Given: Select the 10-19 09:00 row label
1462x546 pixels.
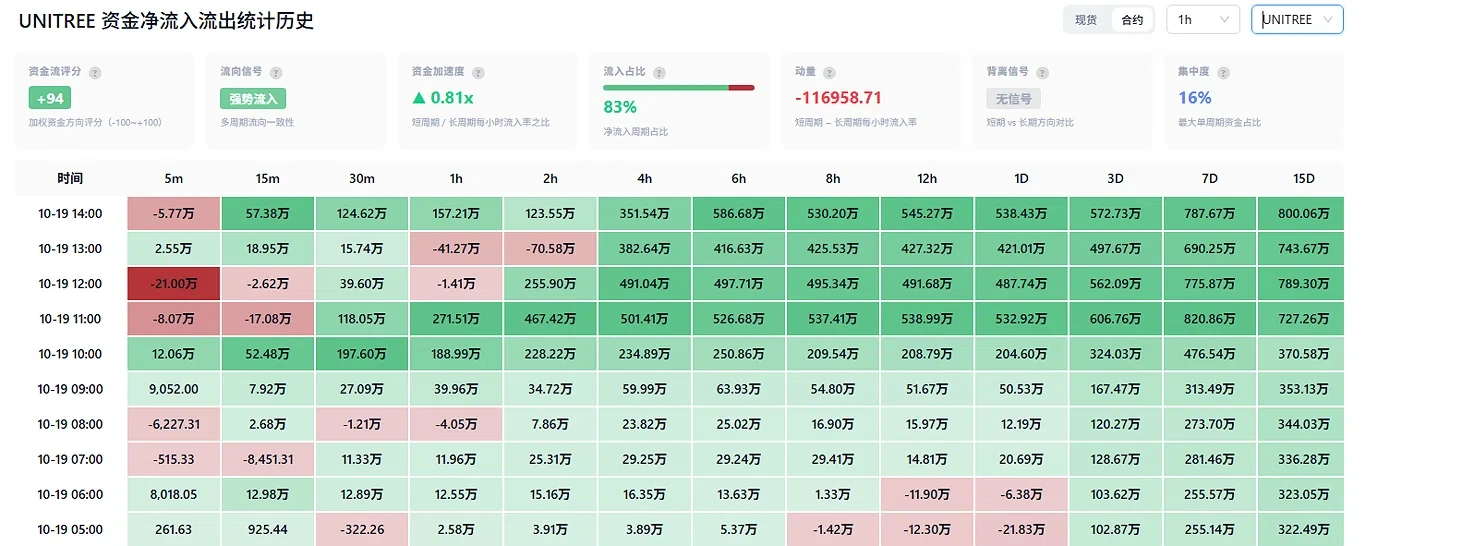Looking at the screenshot, I should [70, 389].
